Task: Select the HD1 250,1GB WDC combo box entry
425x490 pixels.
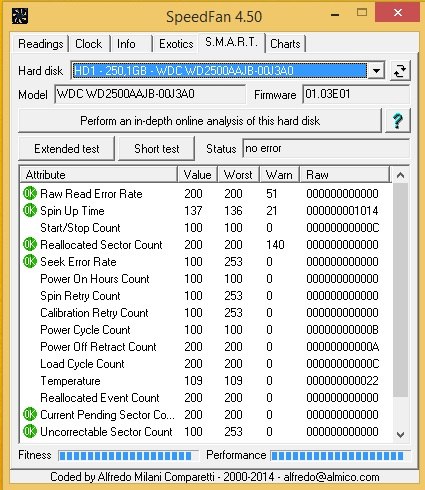Action: point(220,71)
